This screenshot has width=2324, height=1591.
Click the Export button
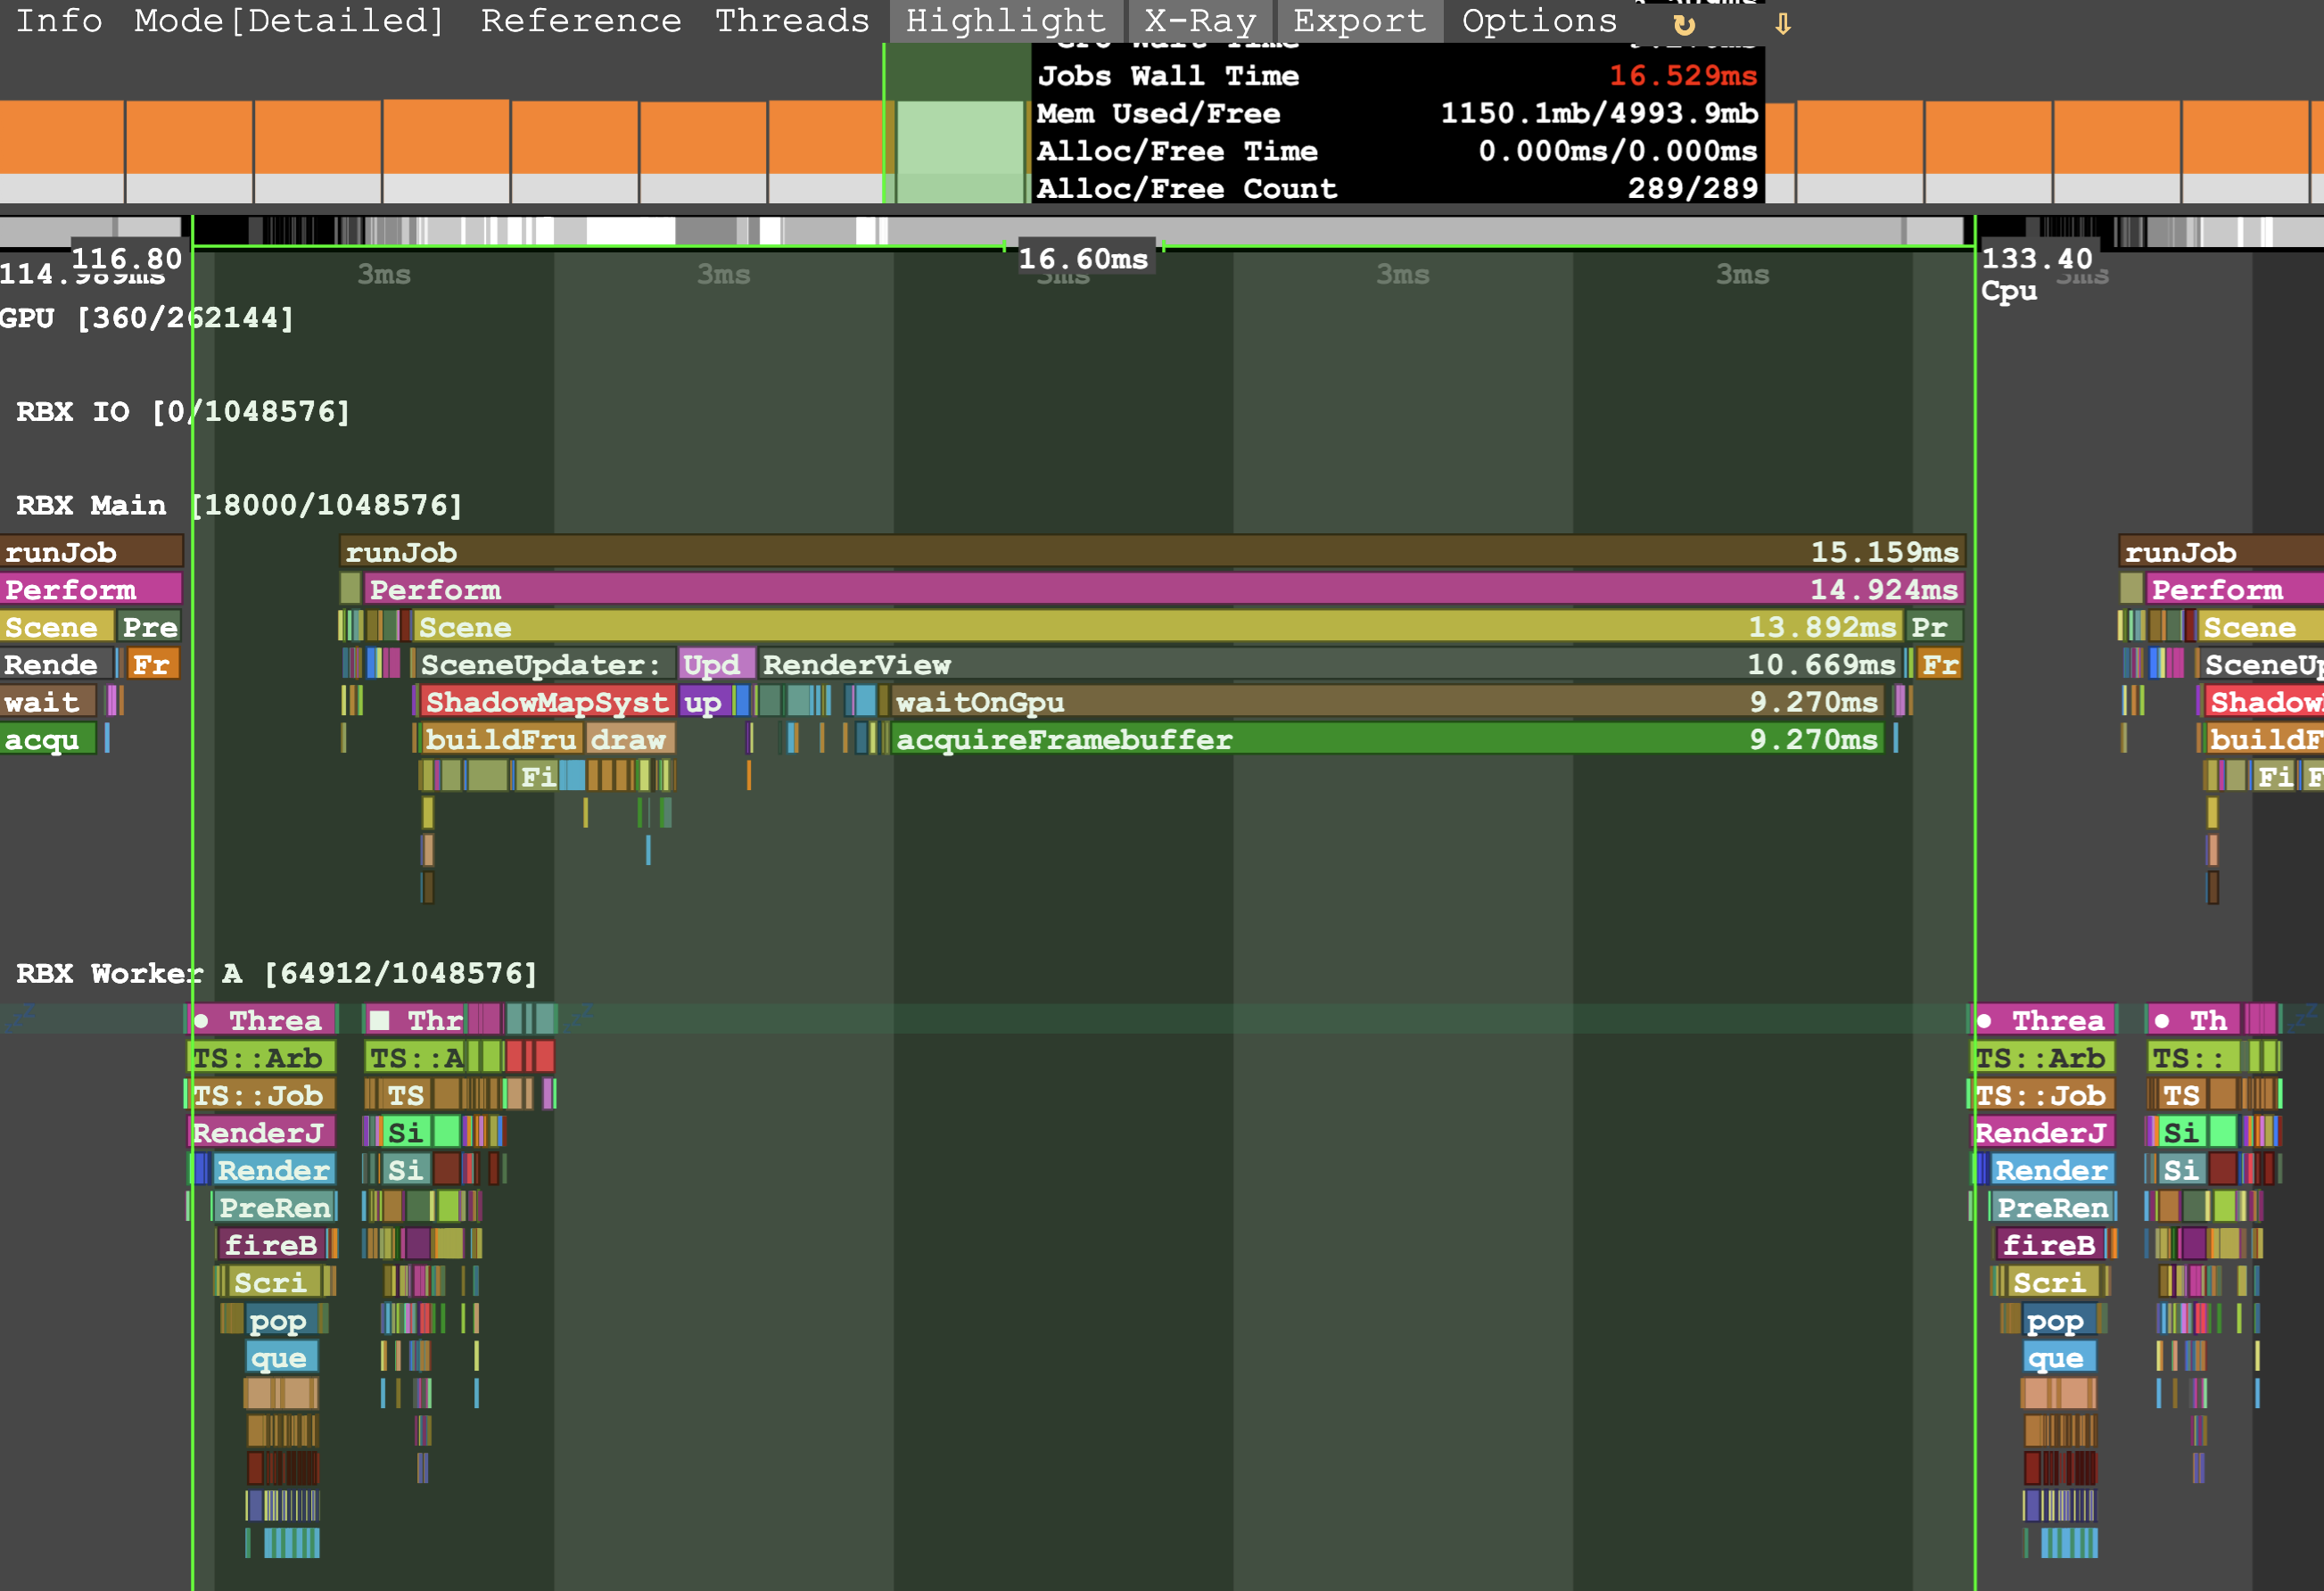[x=1359, y=21]
